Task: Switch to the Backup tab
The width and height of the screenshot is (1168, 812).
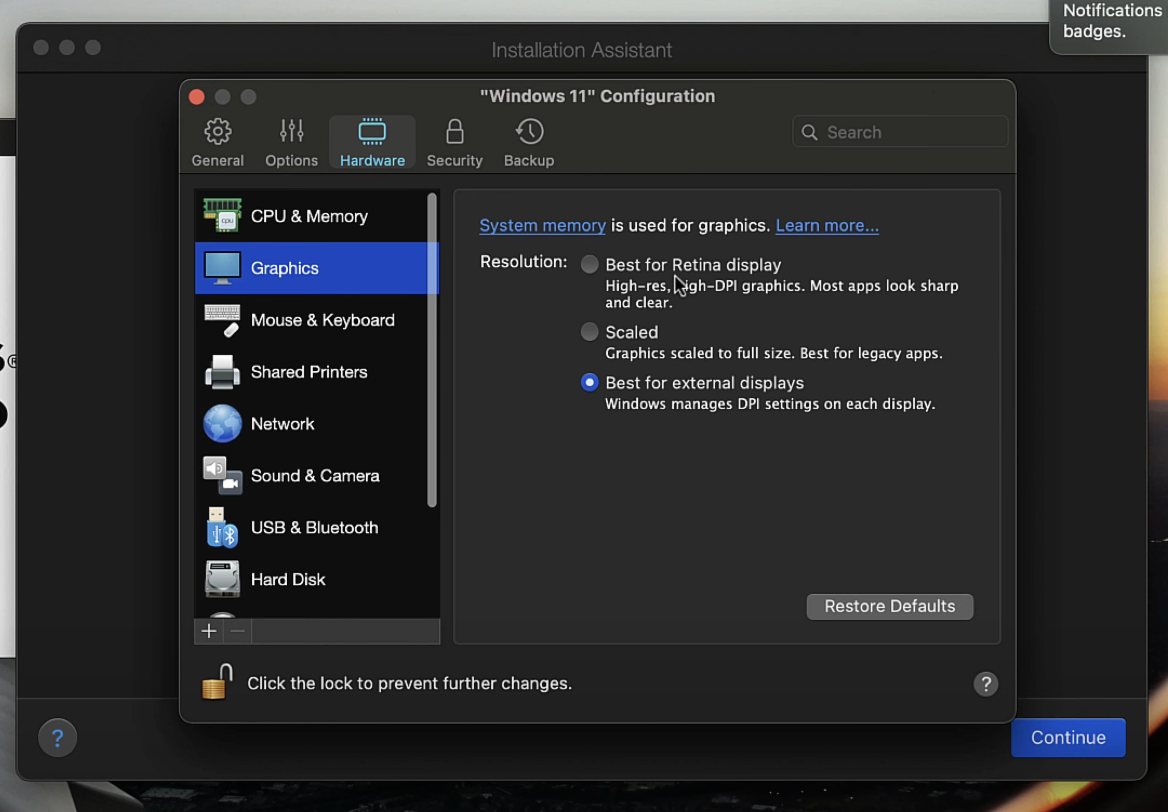Action: (529, 142)
